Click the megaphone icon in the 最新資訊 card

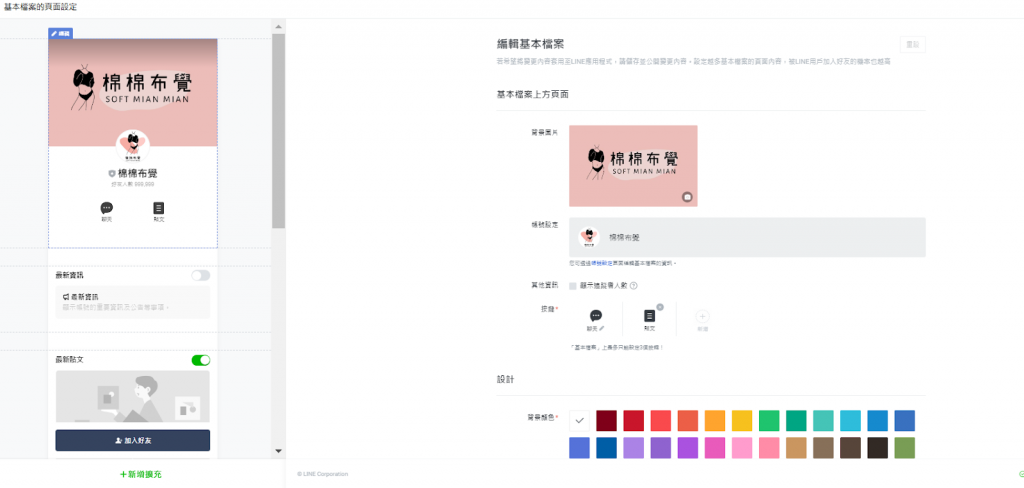click(x=66, y=297)
